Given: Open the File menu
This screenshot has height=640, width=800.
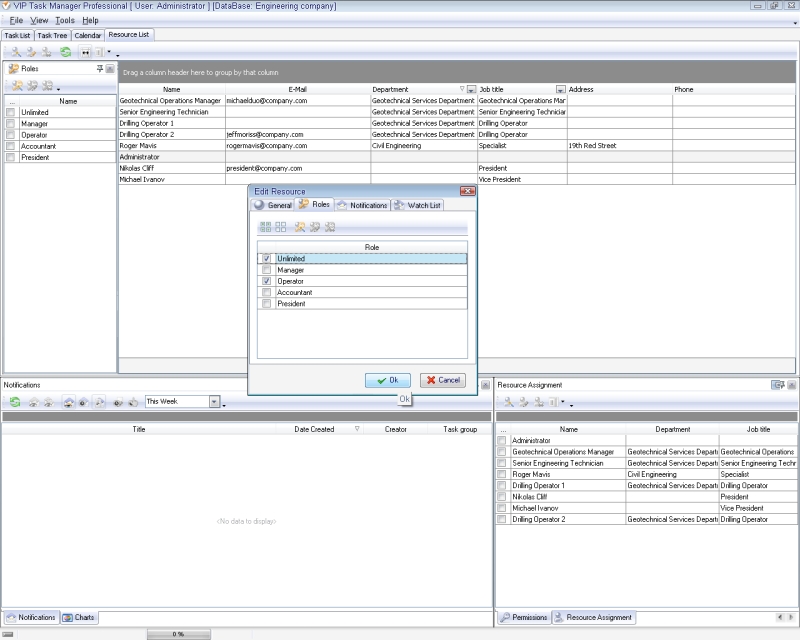Looking at the screenshot, I should click(x=16, y=20).
